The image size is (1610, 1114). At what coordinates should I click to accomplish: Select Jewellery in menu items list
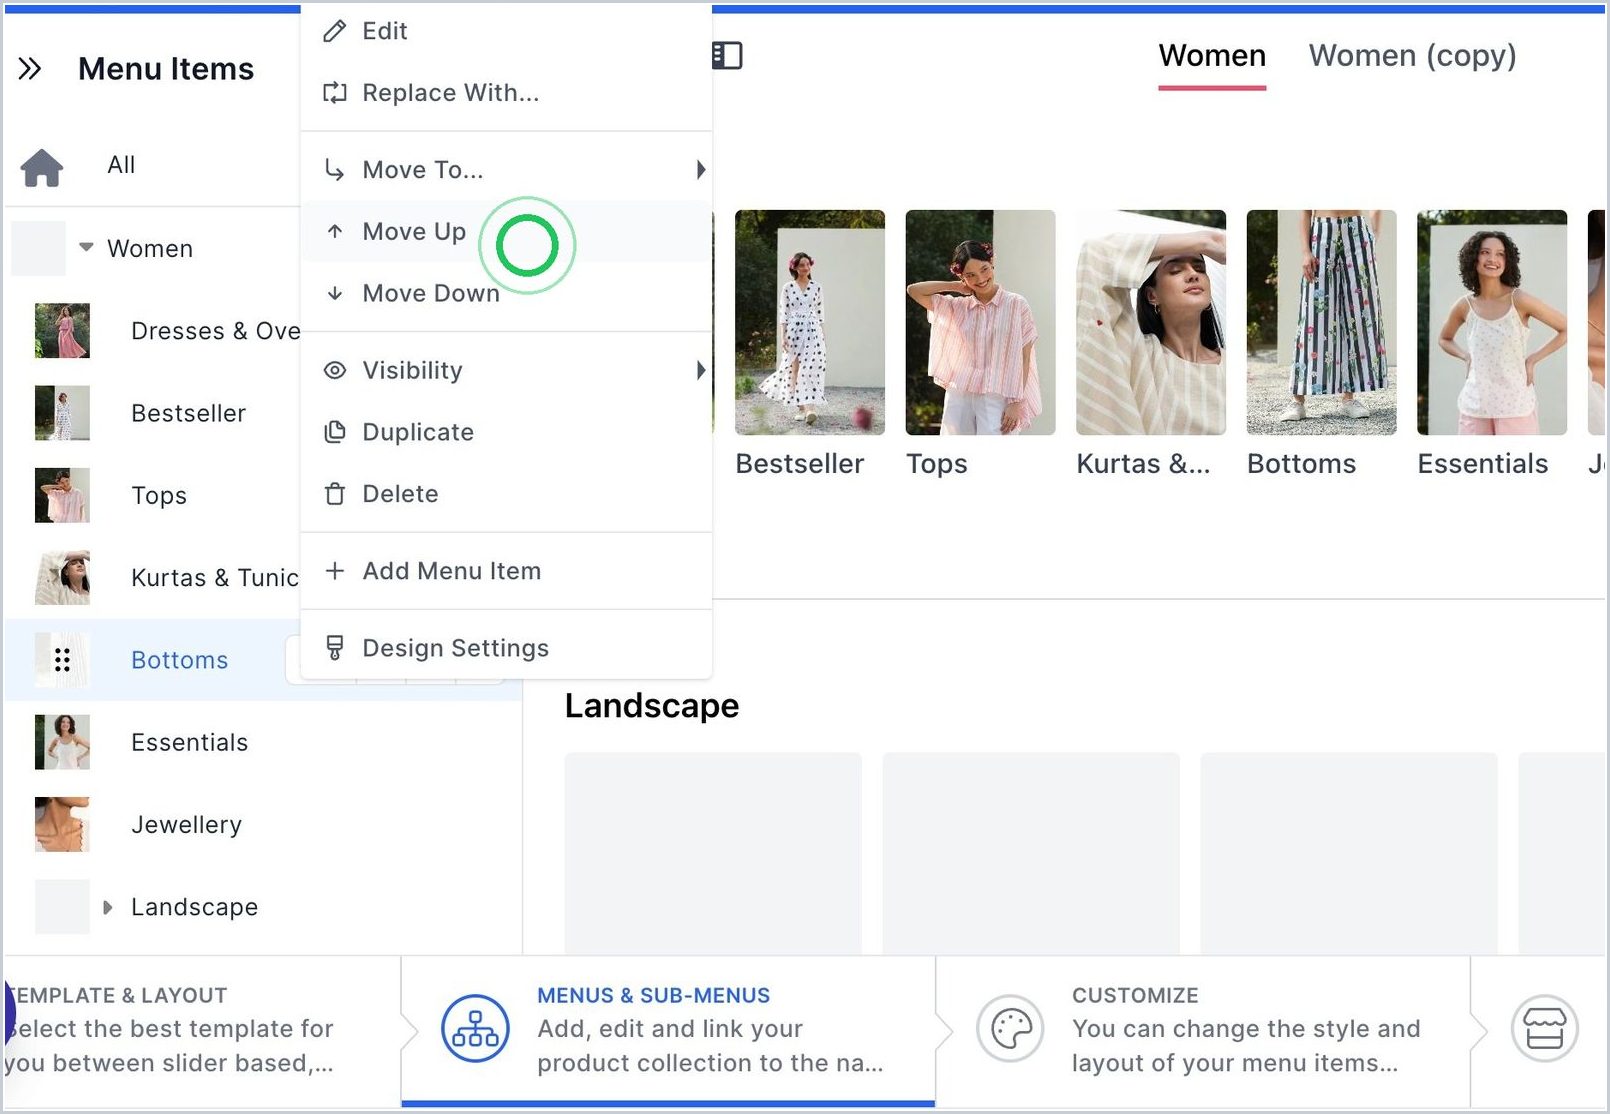(x=263, y=825)
